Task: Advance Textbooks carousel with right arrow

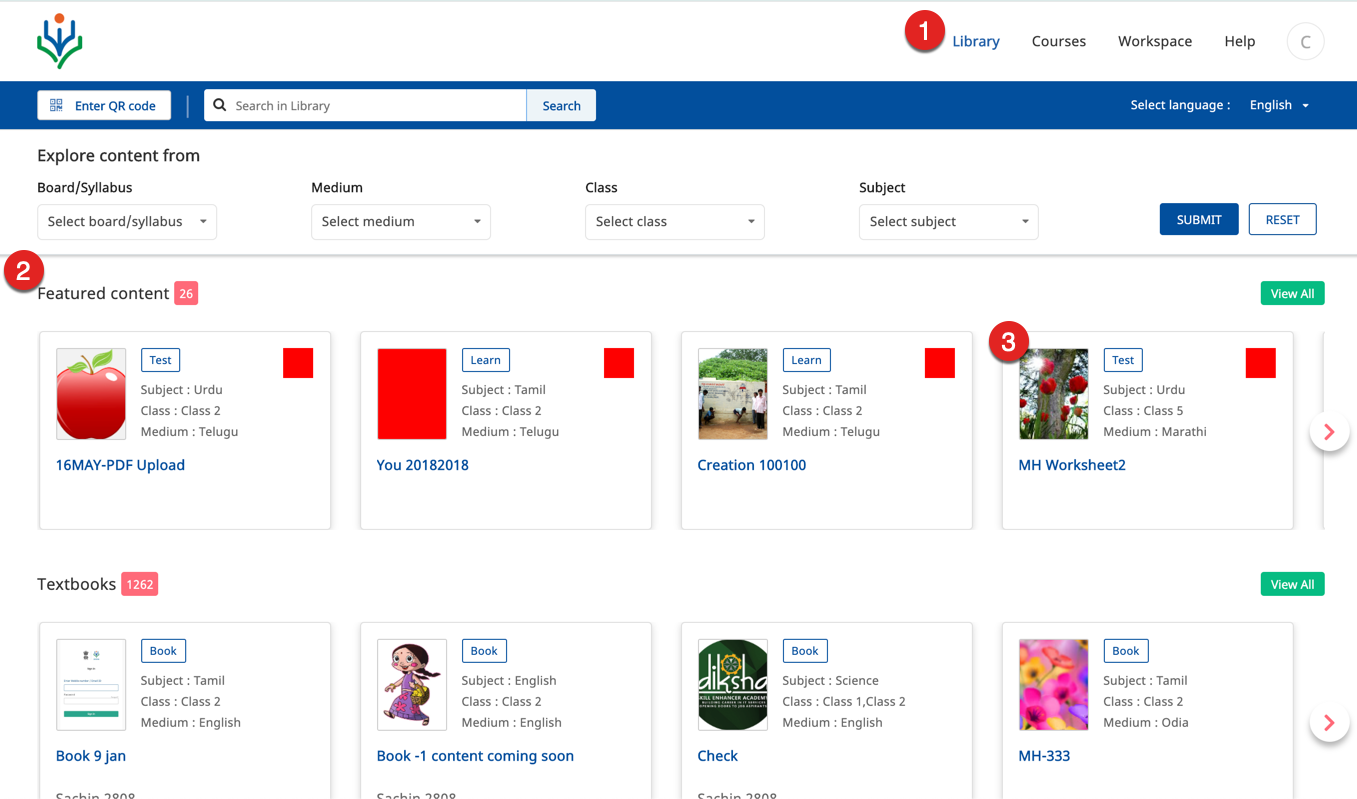Action: tap(1329, 723)
